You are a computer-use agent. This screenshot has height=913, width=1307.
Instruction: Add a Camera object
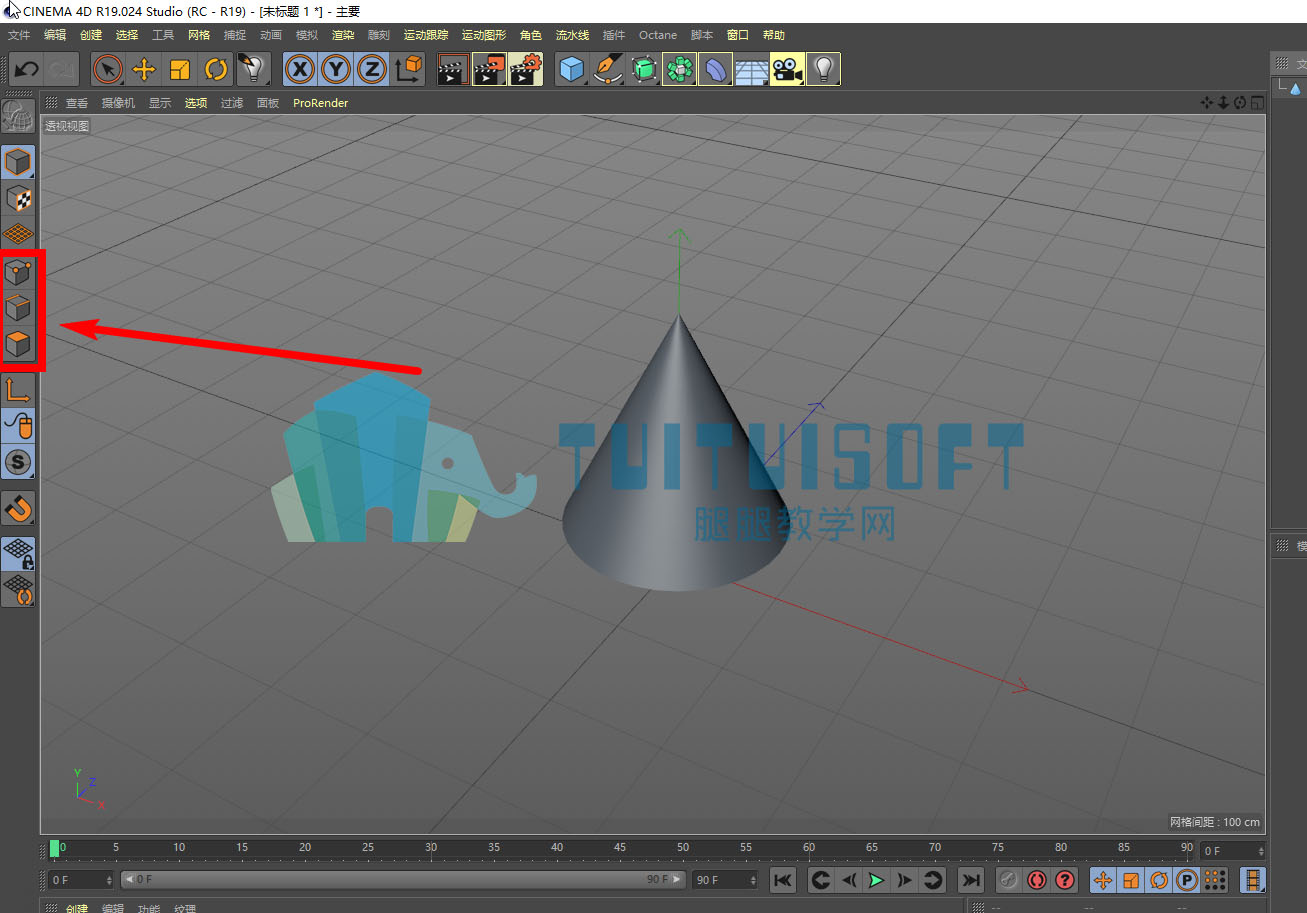coord(787,69)
